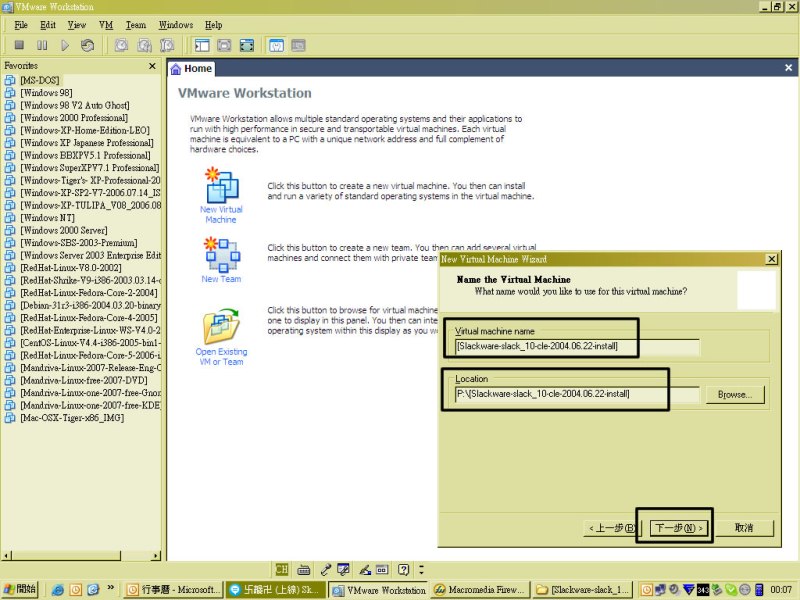Screen dimensions: 800x600
Task: Click the Suspend pause icon
Action: [42, 45]
